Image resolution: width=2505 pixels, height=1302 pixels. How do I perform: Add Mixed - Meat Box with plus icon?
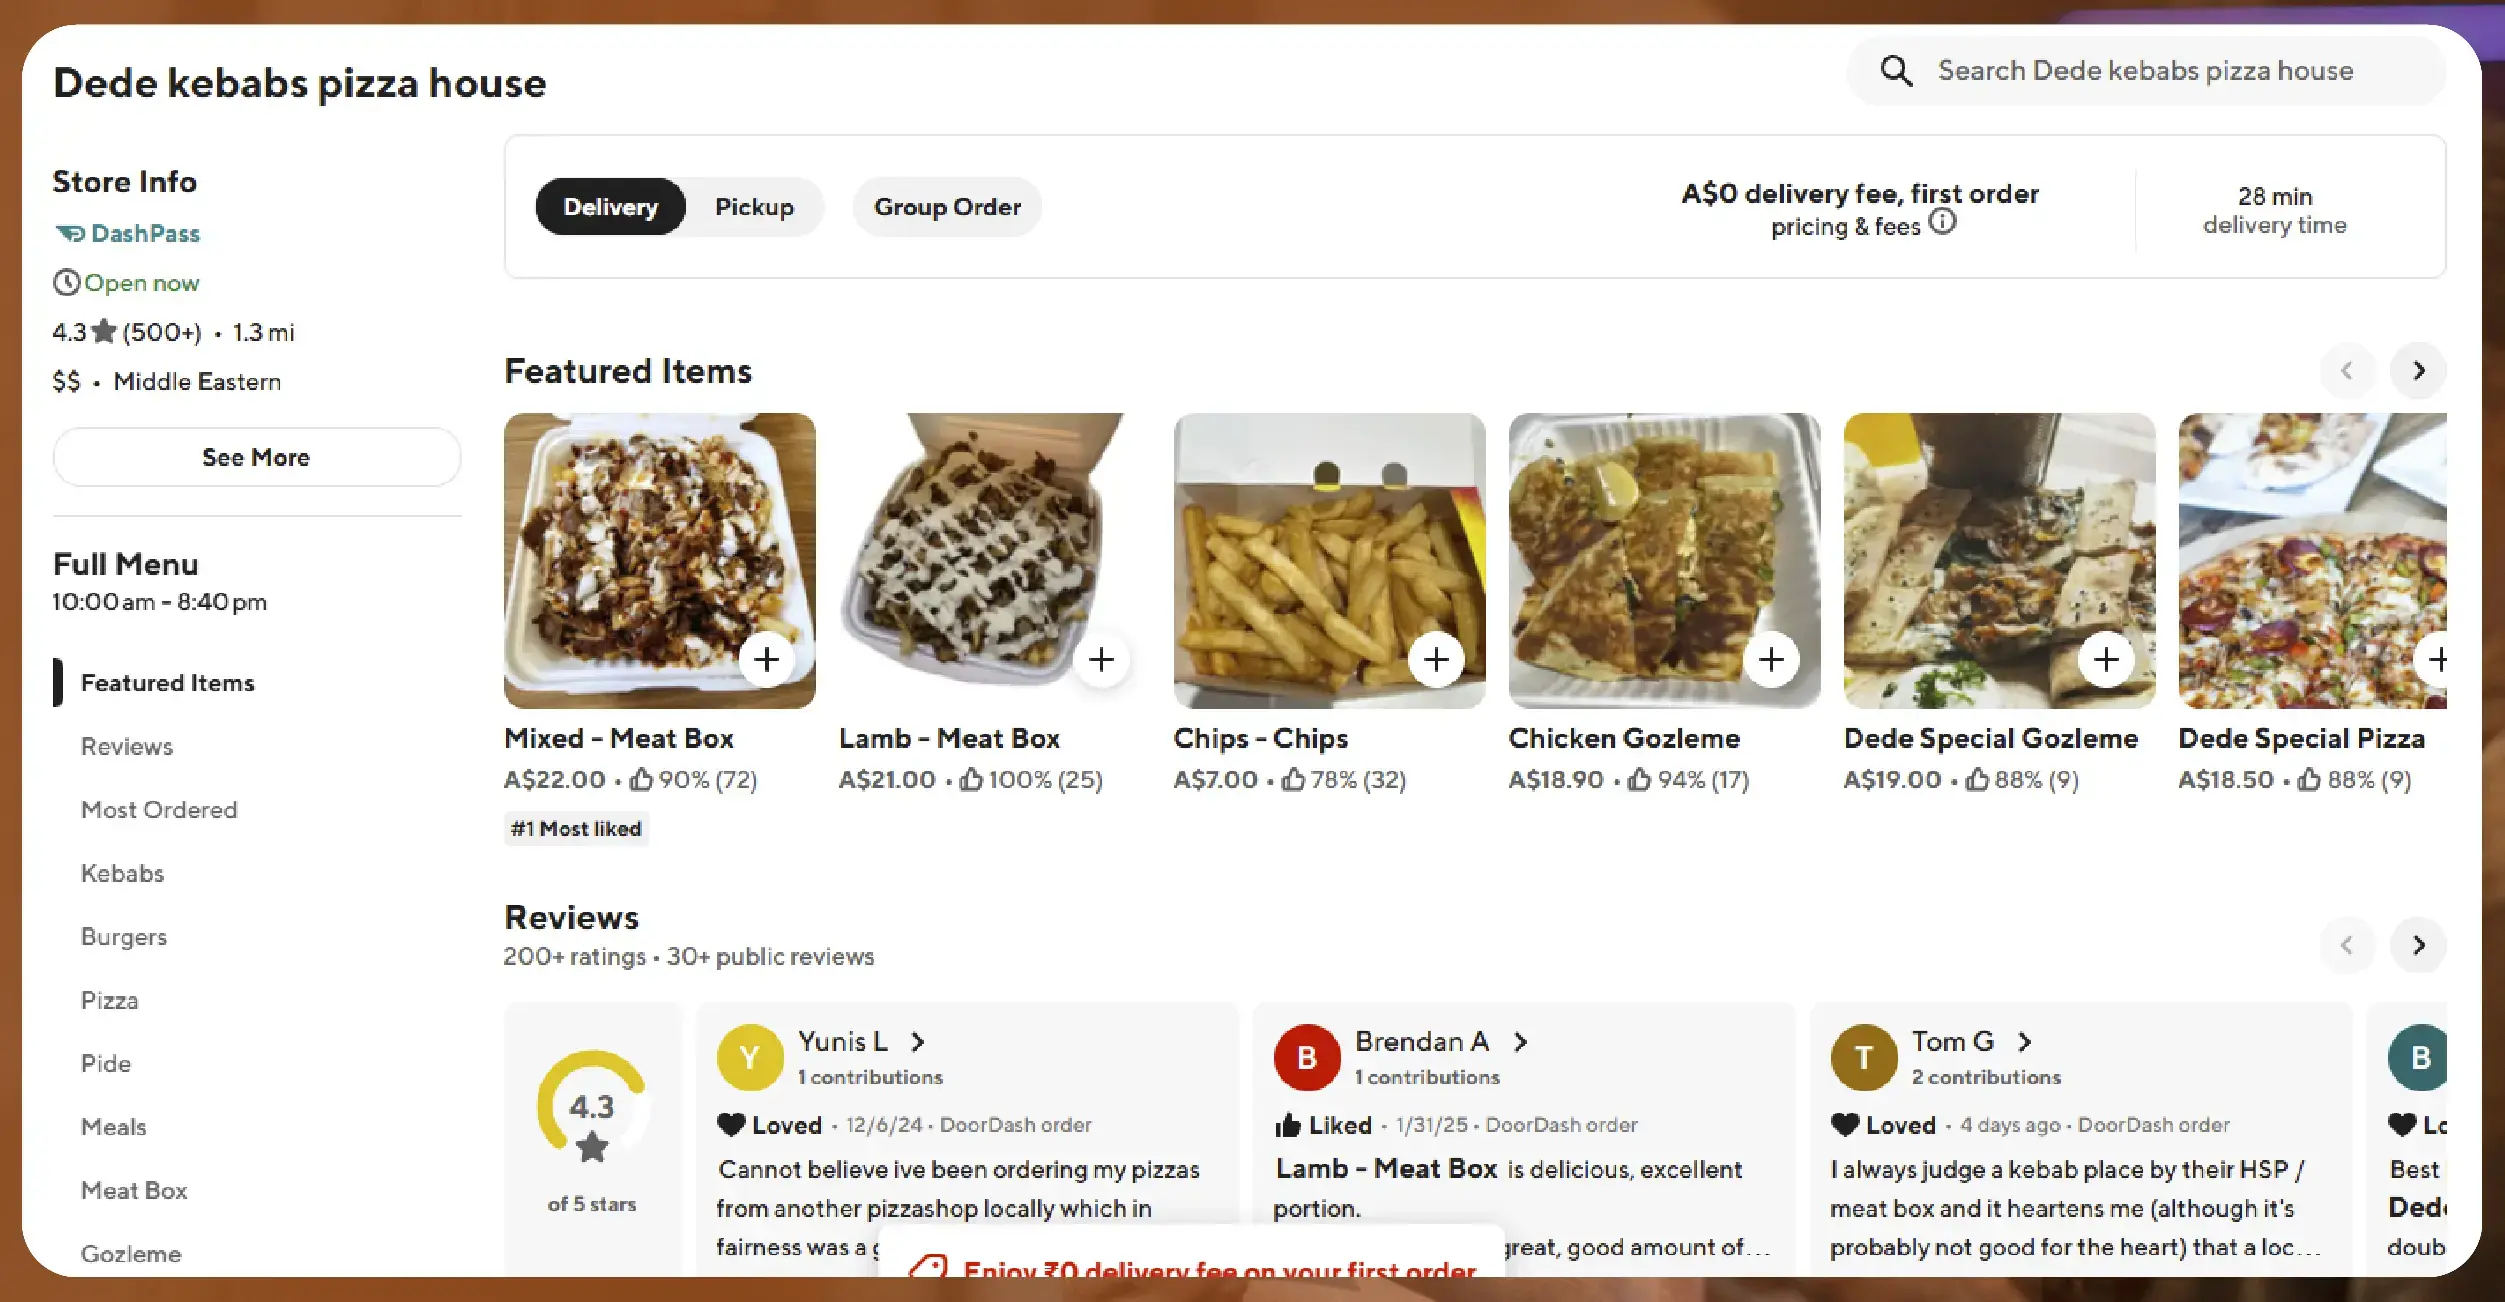click(x=767, y=660)
